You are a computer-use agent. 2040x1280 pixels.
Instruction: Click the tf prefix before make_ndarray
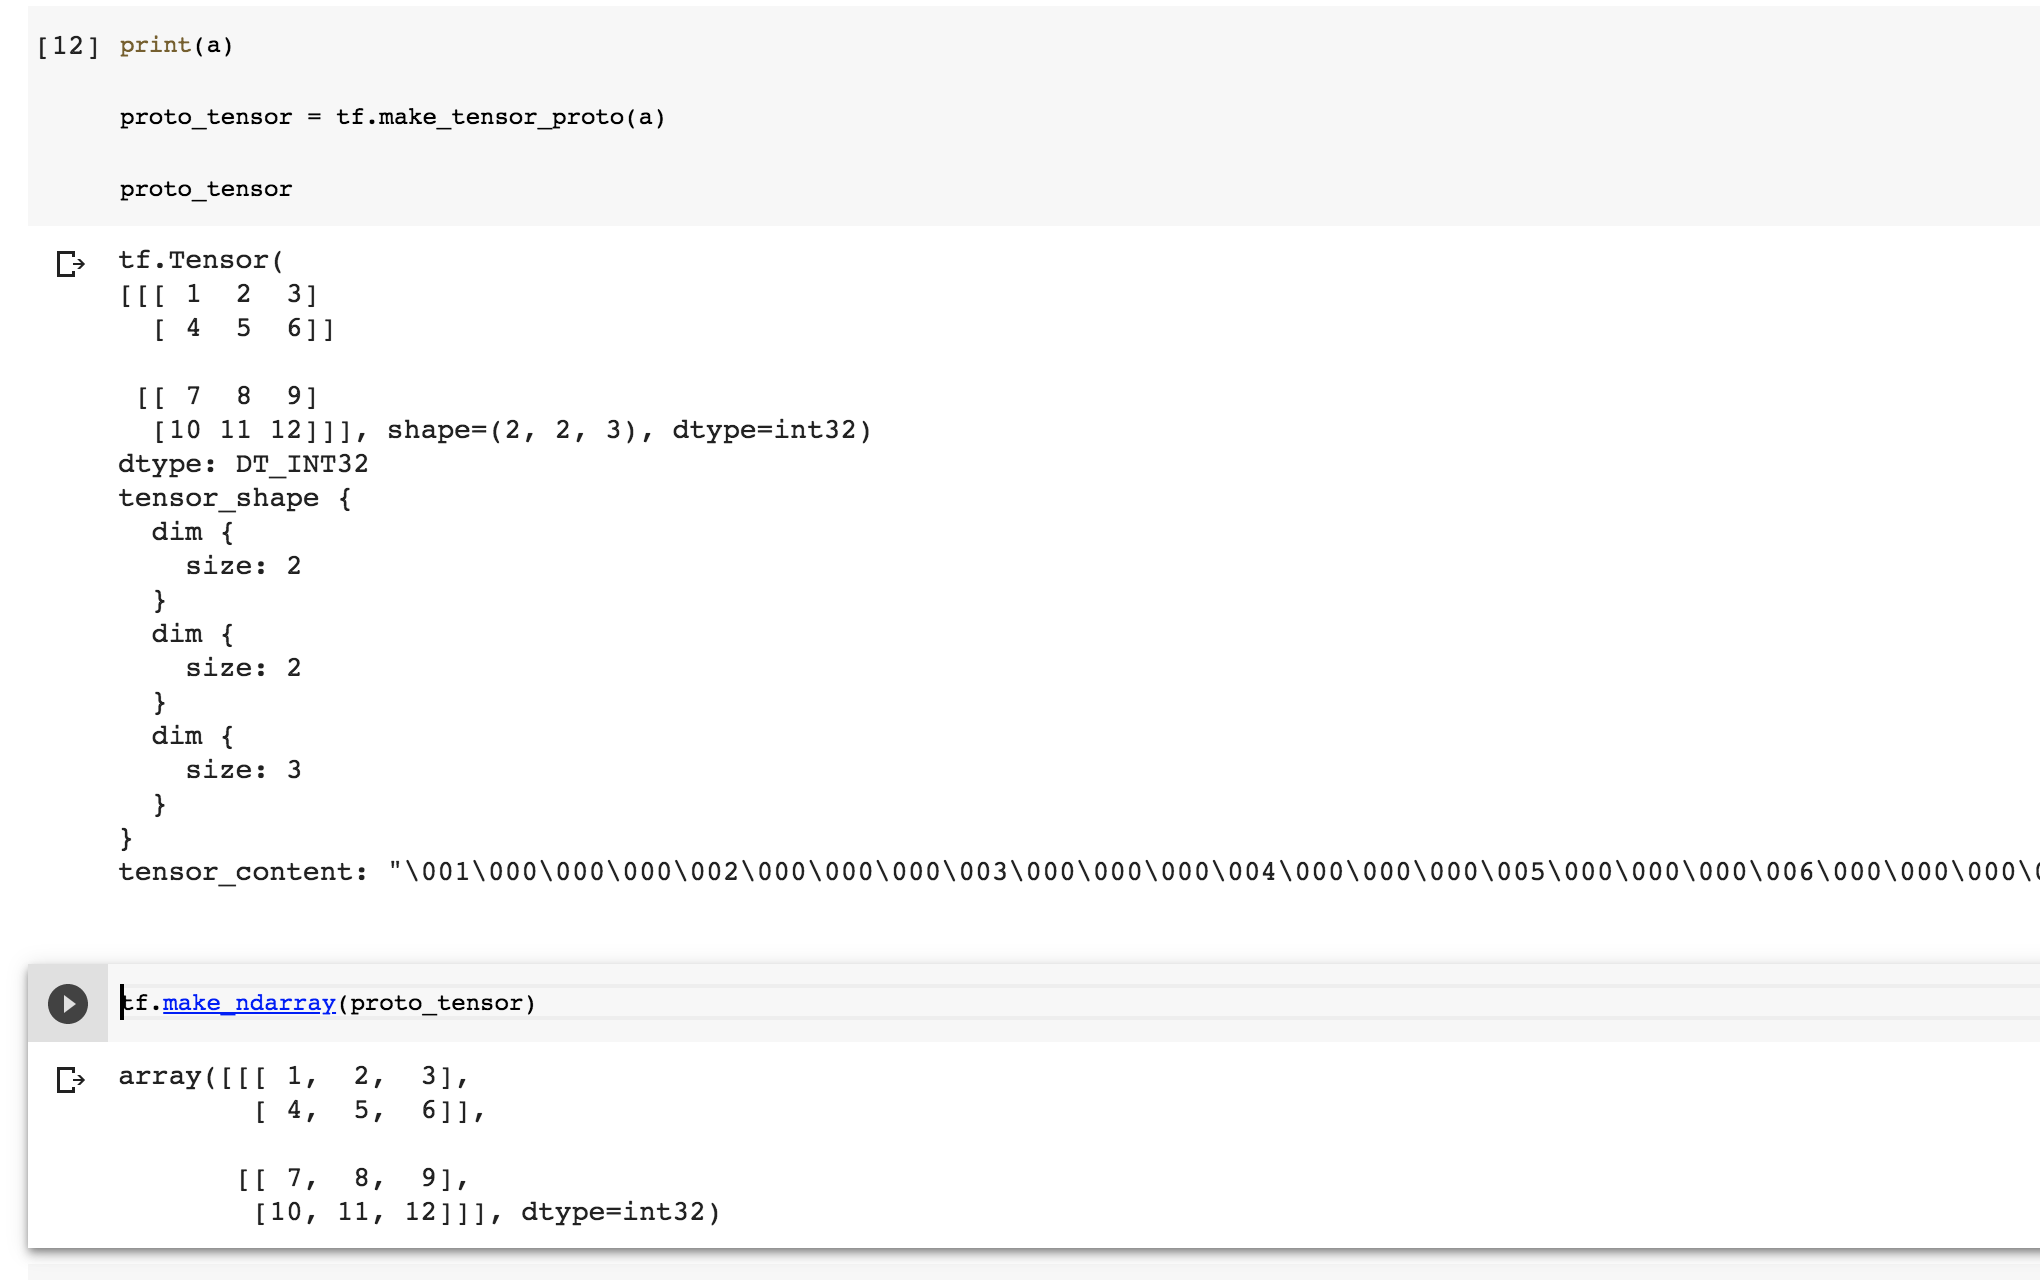pyautogui.click(x=135, y=1002)
